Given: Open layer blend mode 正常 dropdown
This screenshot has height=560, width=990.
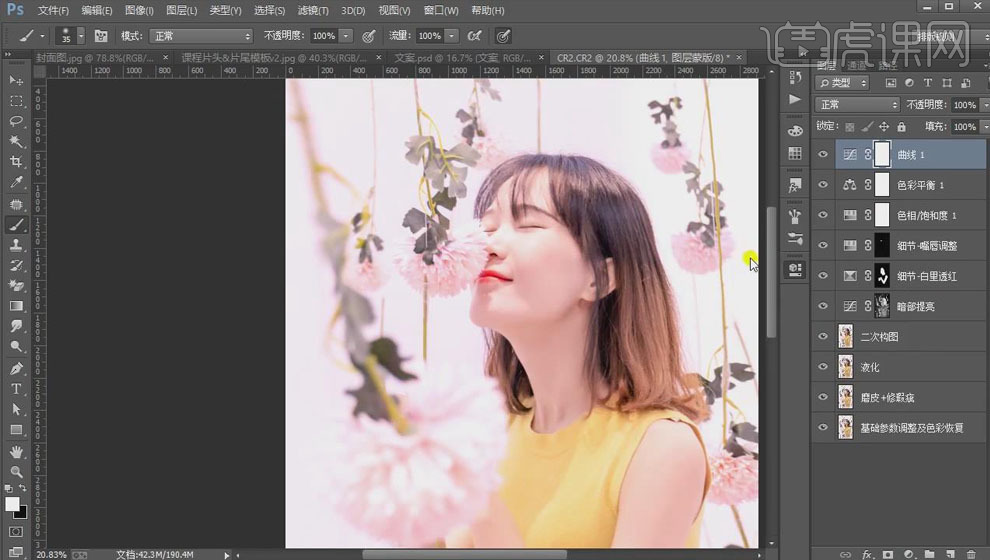Looking at the screenshot, I should 857,104.
